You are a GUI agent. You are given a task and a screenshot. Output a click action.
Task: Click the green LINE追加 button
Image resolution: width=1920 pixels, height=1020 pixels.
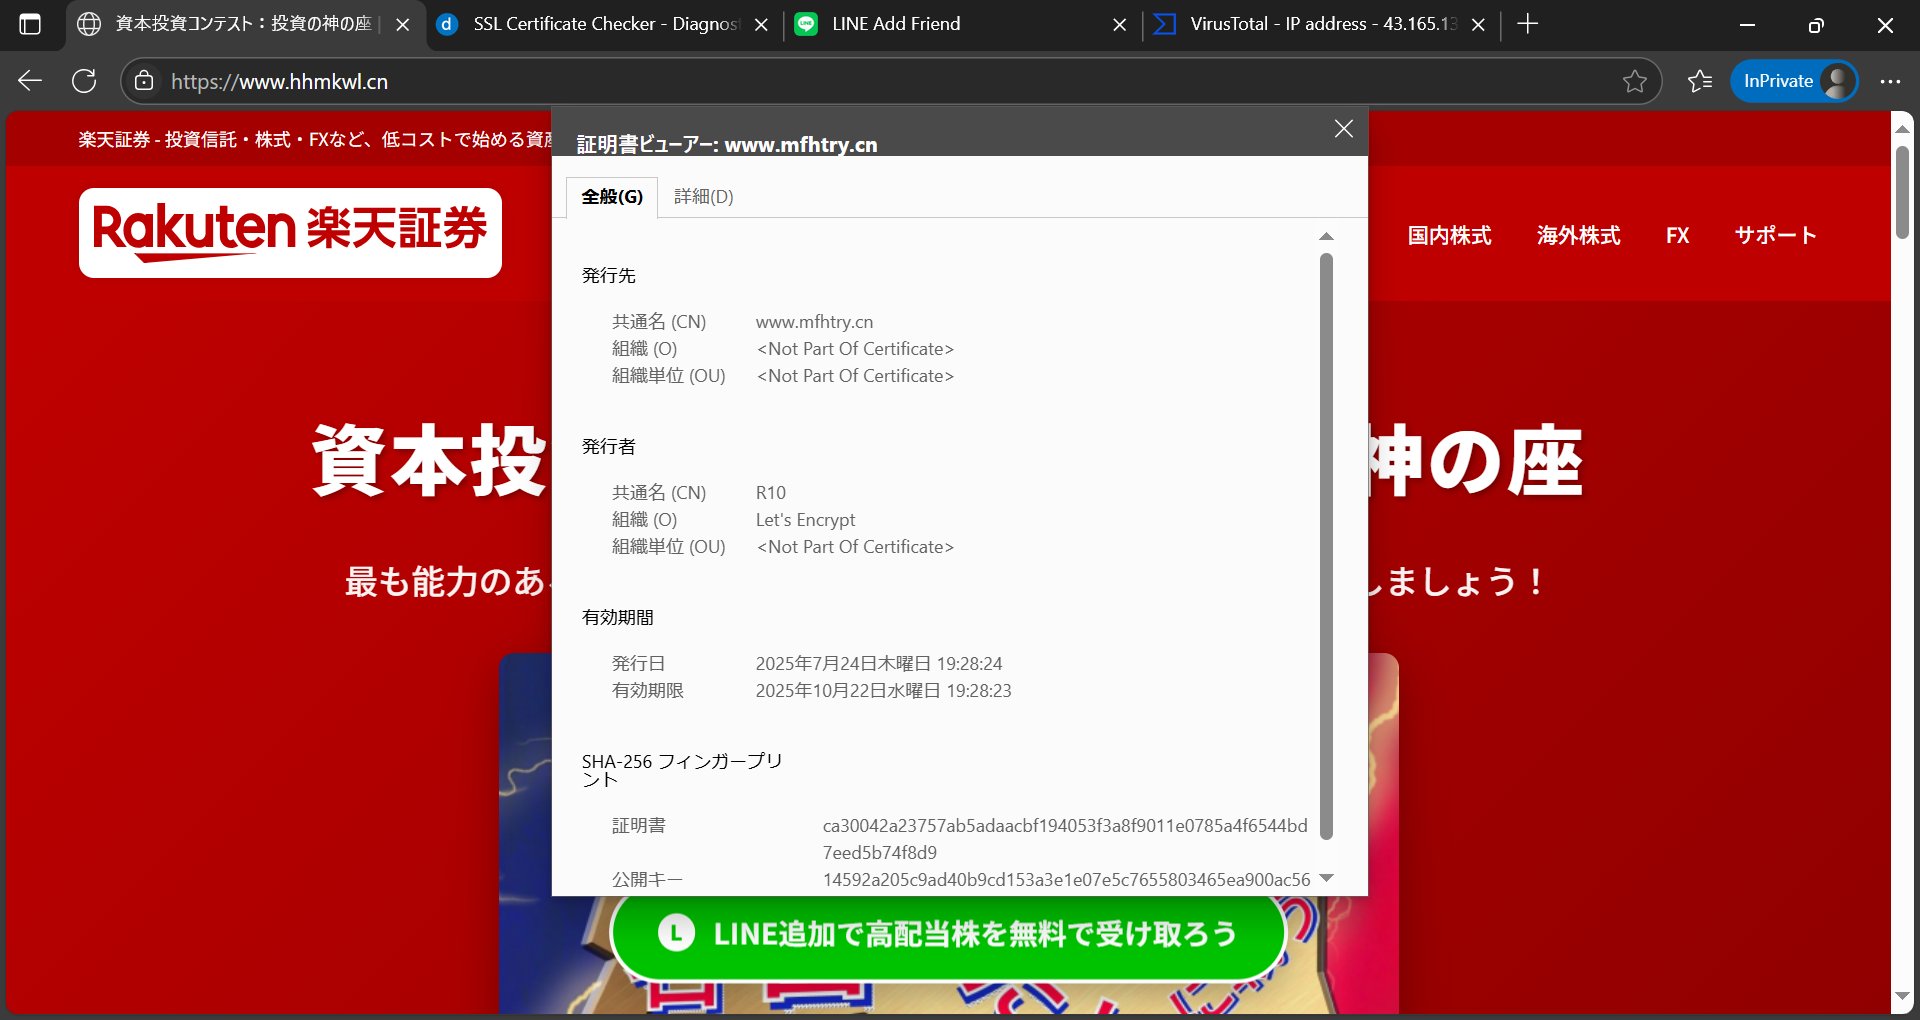click(x=947, y=934)
